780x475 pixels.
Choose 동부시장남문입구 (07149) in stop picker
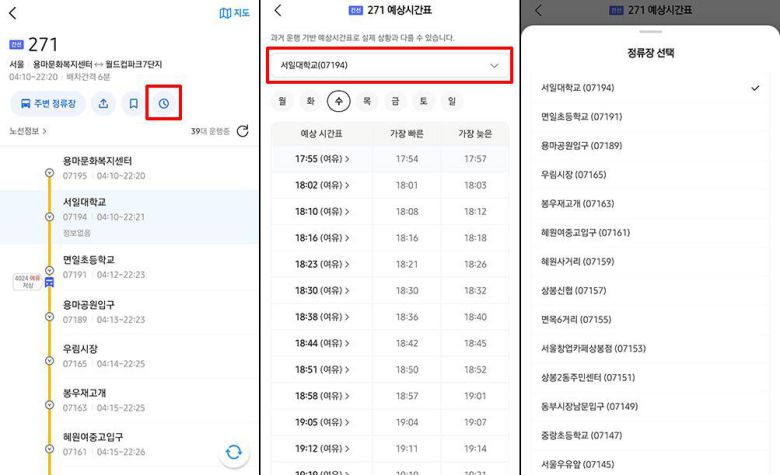651,406
